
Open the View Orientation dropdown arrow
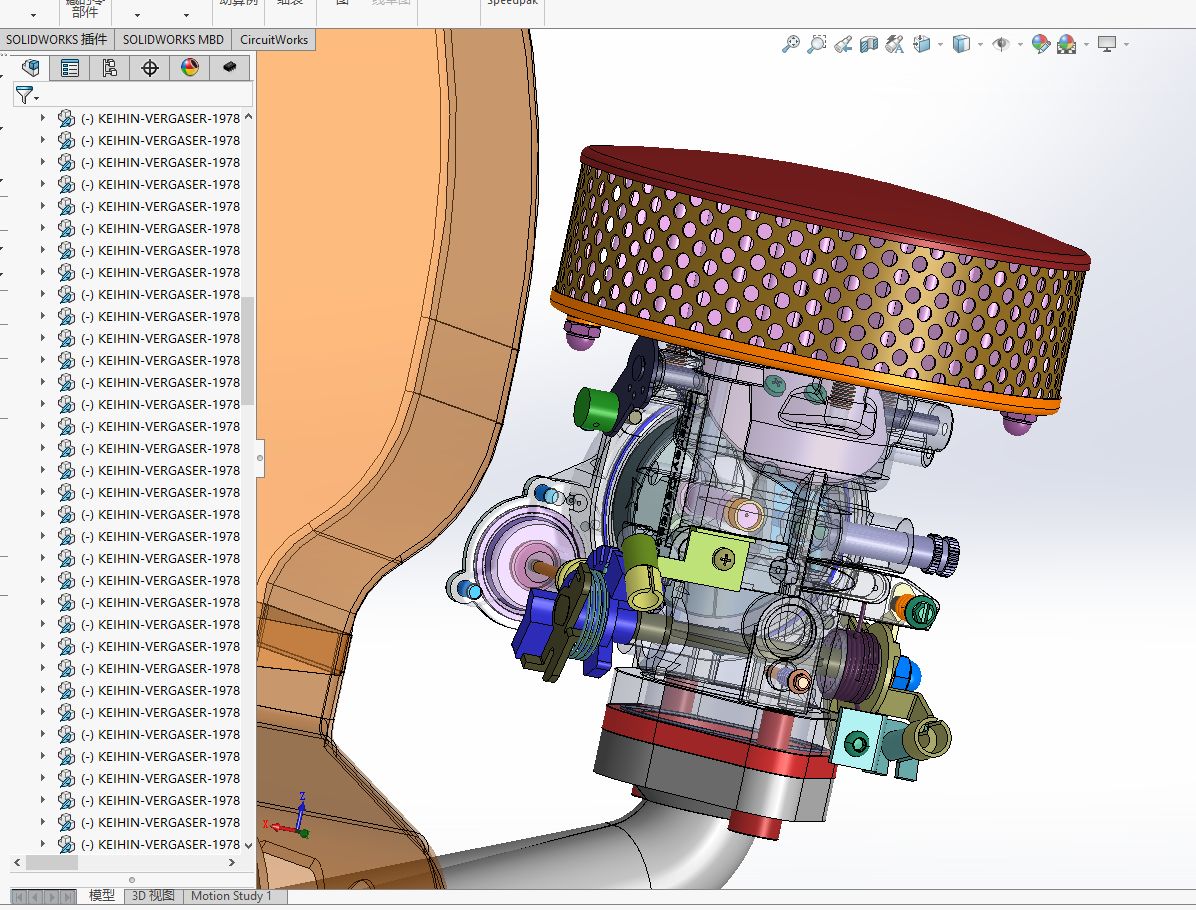coord(940,45)
